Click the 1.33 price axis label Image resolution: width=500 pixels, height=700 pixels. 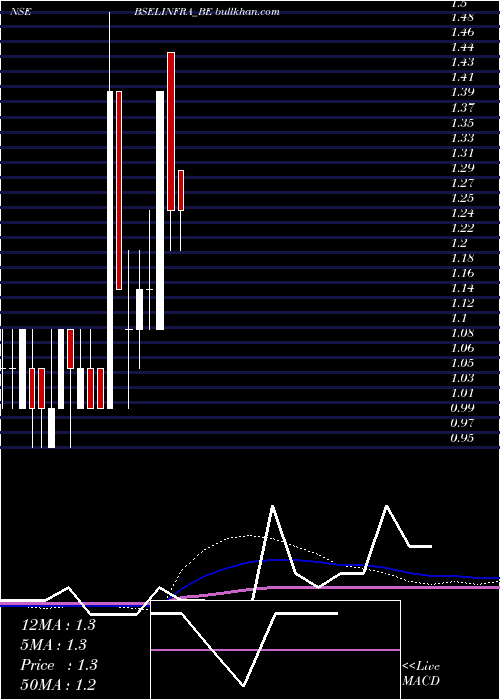[462, 138]
